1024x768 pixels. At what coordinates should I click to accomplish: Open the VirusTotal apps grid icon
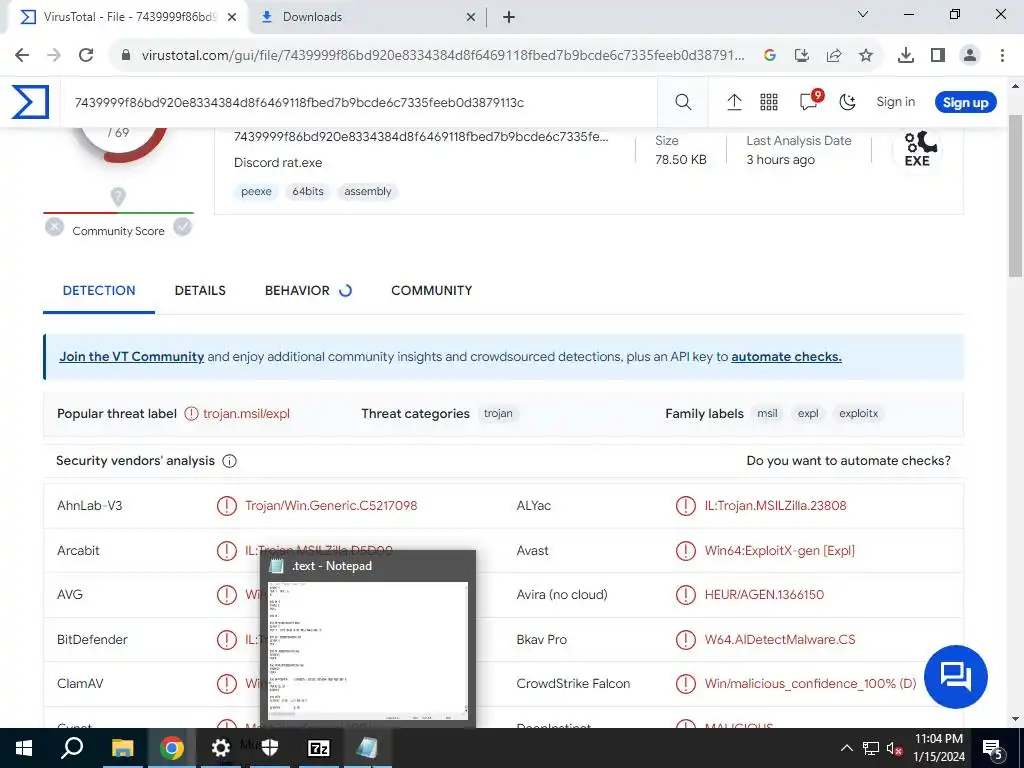click(x=769, y=102)
